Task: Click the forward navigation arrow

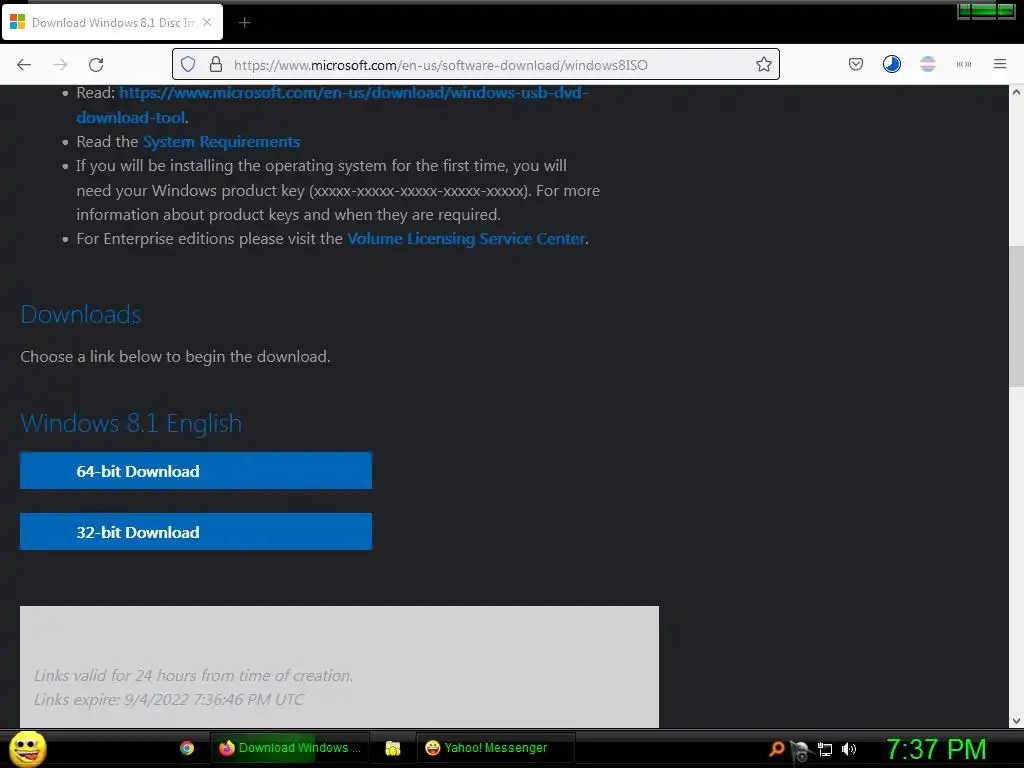Action: tap(60, 65)
